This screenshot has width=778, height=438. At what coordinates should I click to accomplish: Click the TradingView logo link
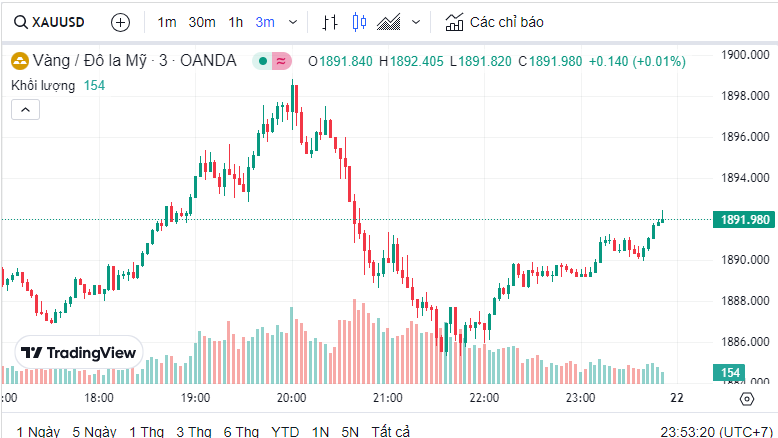tap(79, 353)
